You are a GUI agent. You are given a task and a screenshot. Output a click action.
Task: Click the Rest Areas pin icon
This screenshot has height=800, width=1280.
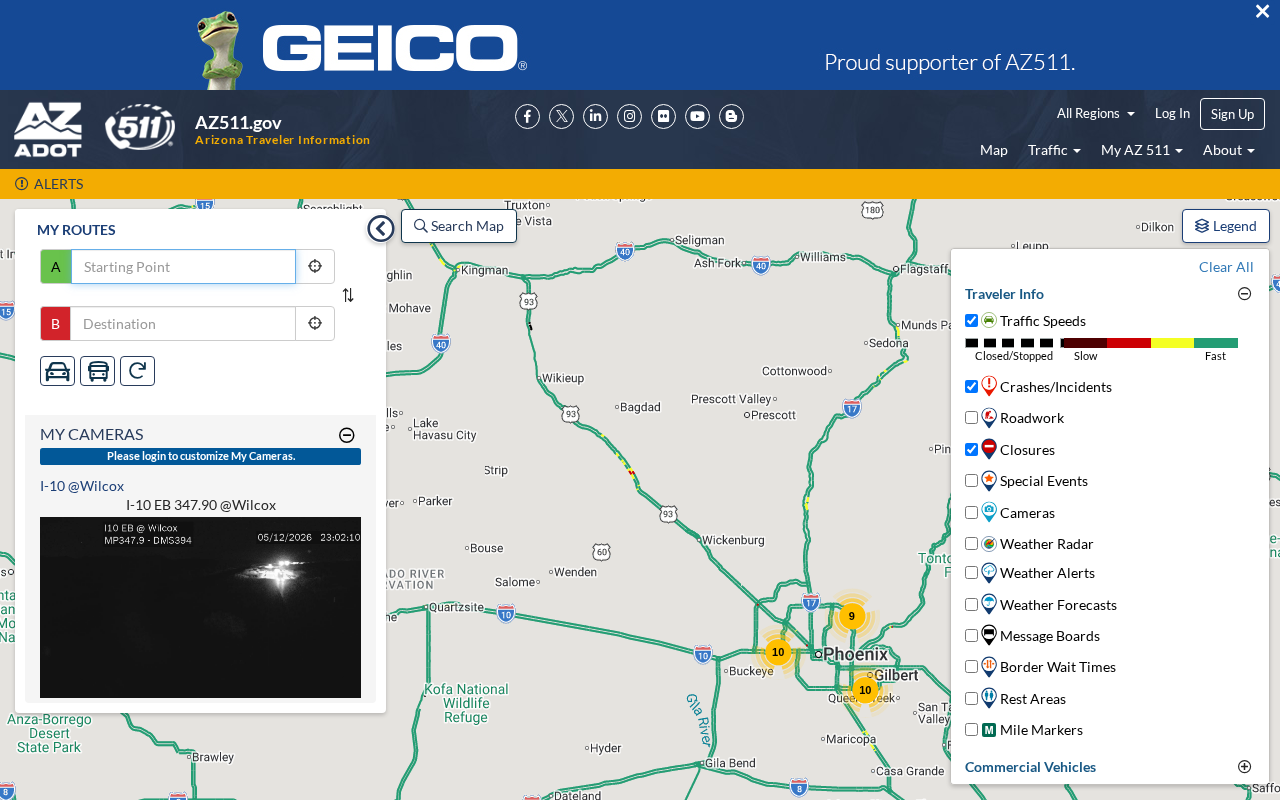tap(989, 698)
